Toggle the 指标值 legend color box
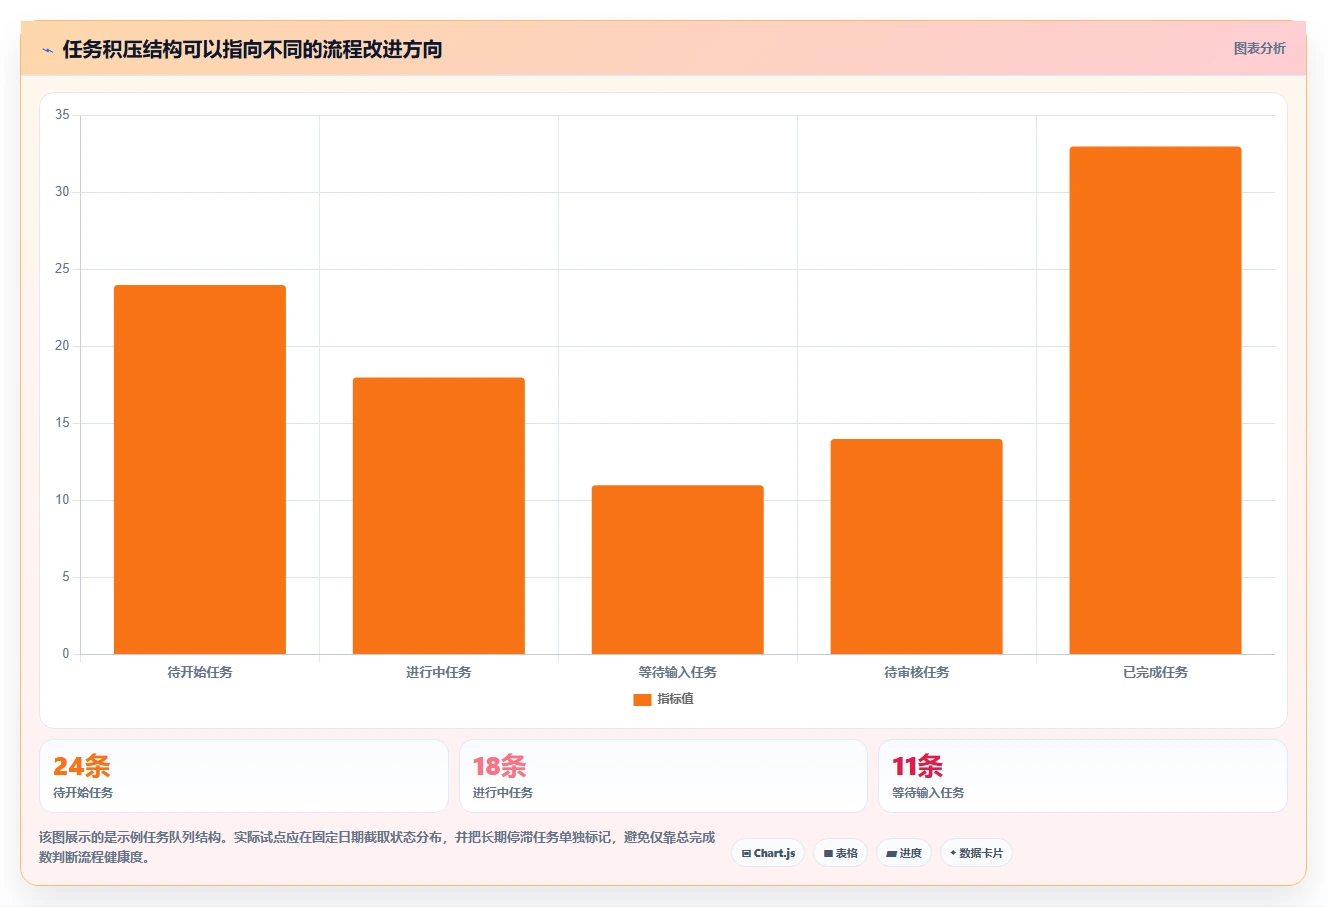The image size is (1327, 907). point(642,699)
